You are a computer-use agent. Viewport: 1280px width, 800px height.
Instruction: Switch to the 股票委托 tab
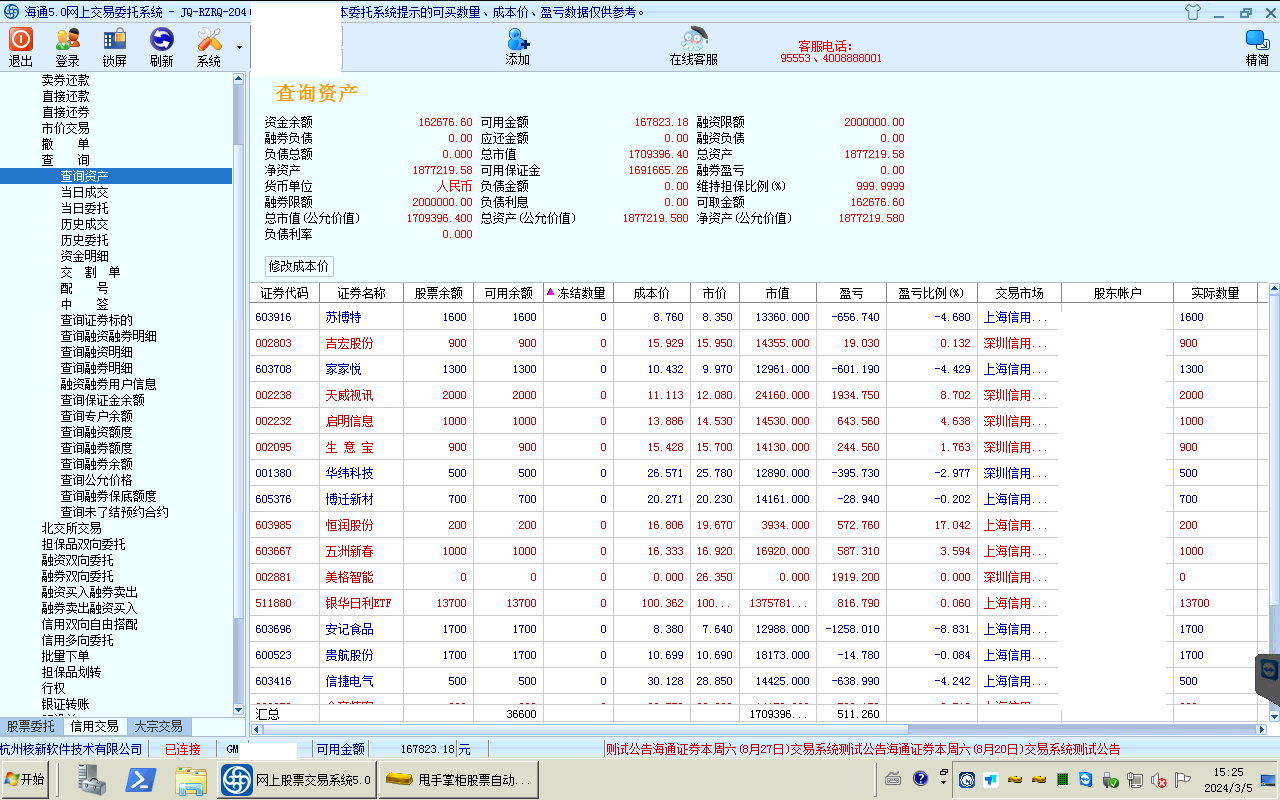(31, 726)
